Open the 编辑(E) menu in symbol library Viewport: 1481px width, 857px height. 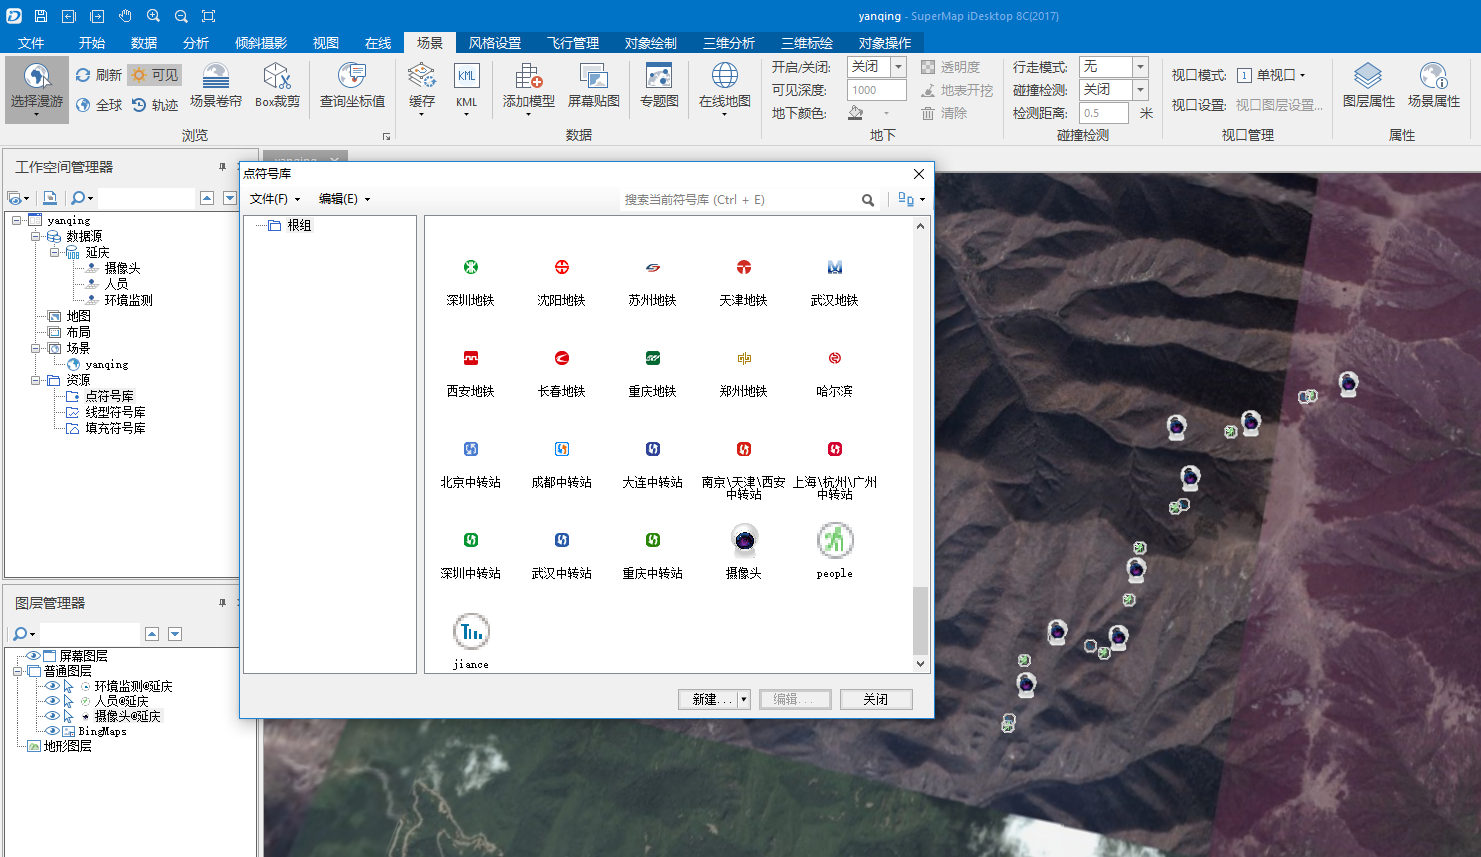point(344,199)
